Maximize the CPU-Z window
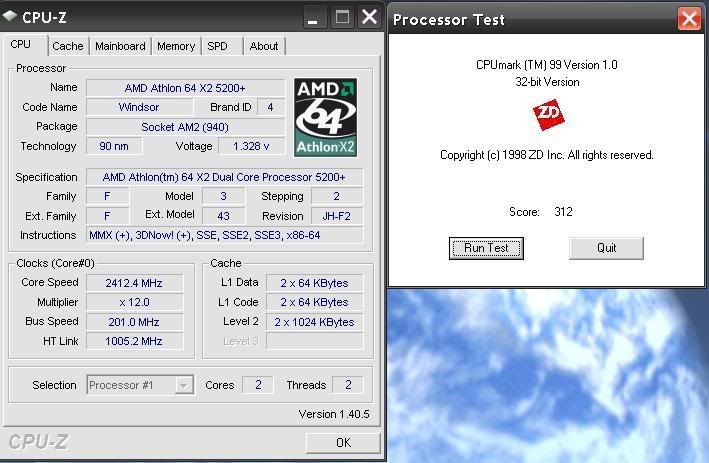 coord(342,17)
